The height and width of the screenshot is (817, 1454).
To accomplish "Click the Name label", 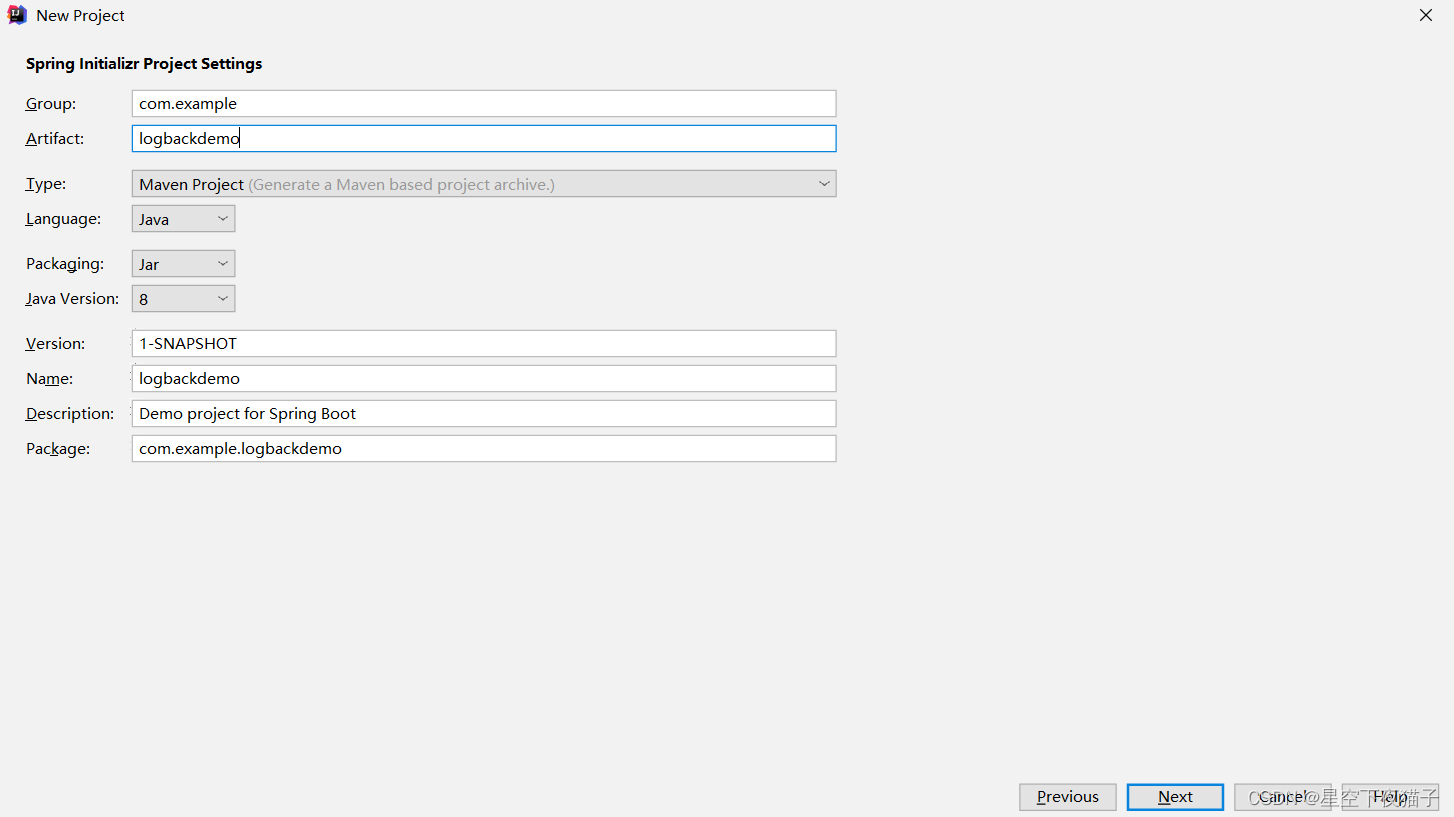I will click(x=49, y=379).
